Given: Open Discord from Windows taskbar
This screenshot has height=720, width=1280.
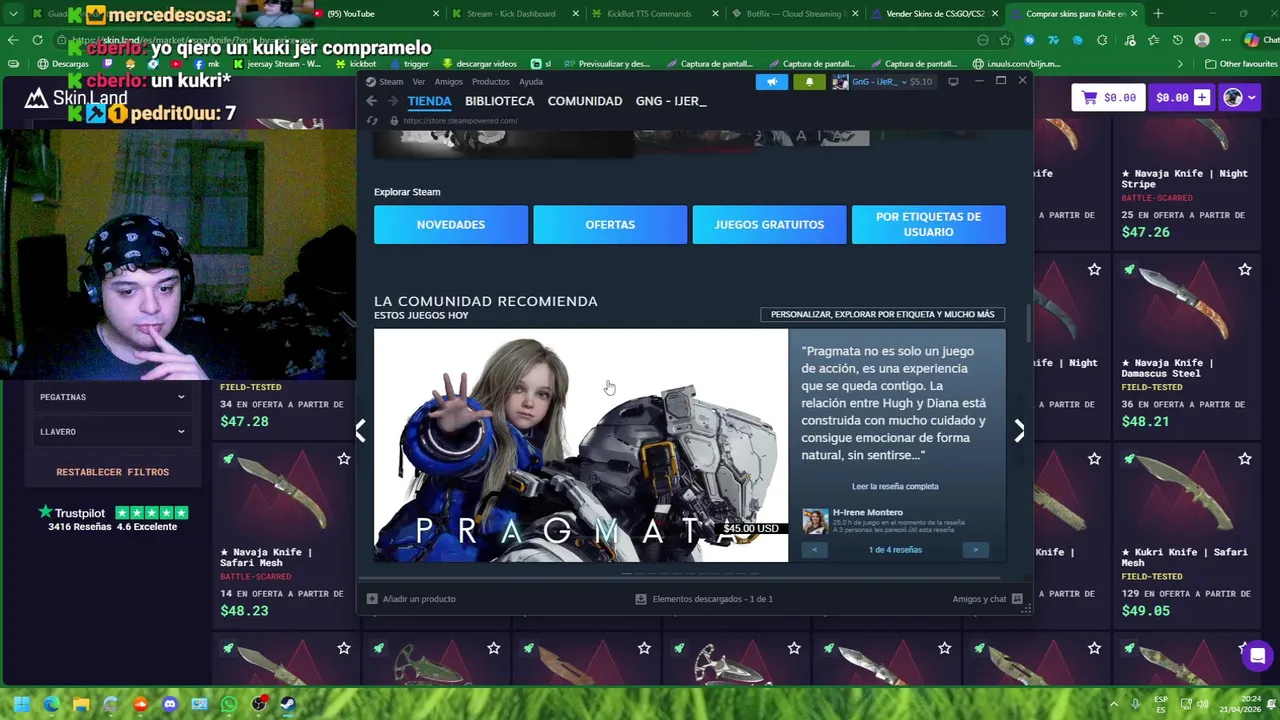Looking at the screenshot, I should coord(170,704).
